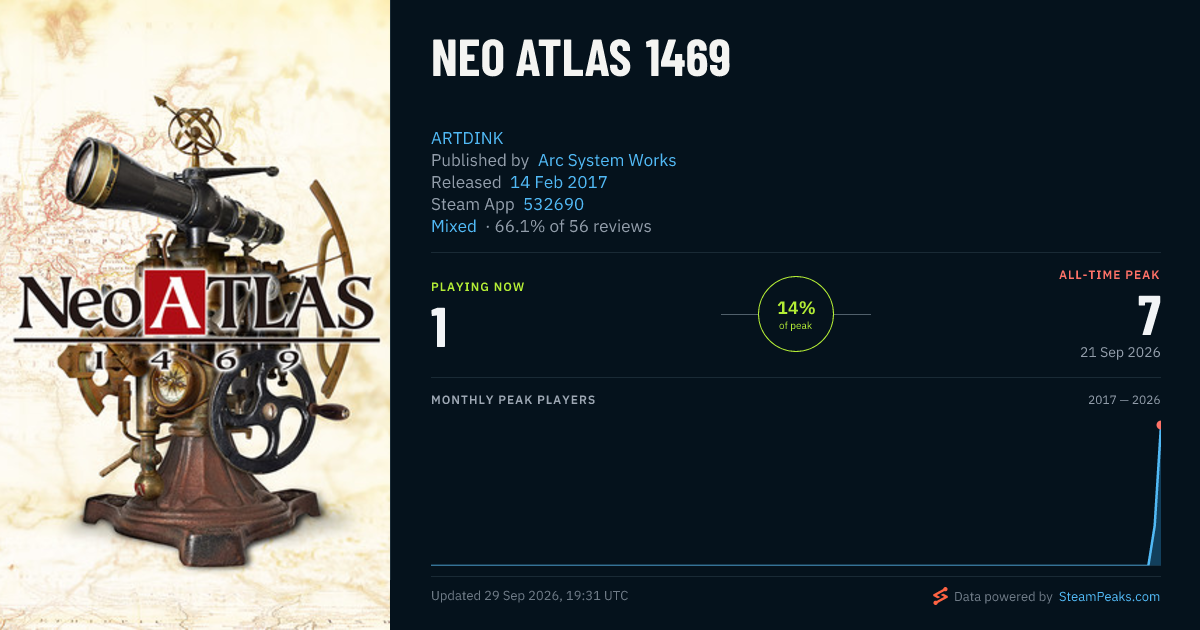Click the Playing Now count 1
The width and height of the screenshot is (1200, 630).
[439, 328]
